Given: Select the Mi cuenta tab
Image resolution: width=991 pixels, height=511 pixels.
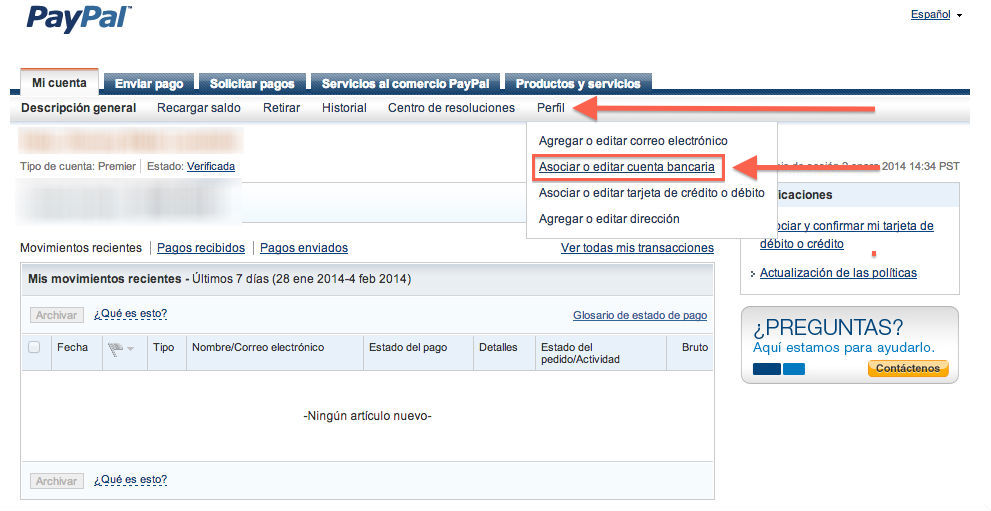Looking at the screenshot, I should pyautogui.click(x=59, y=83).
